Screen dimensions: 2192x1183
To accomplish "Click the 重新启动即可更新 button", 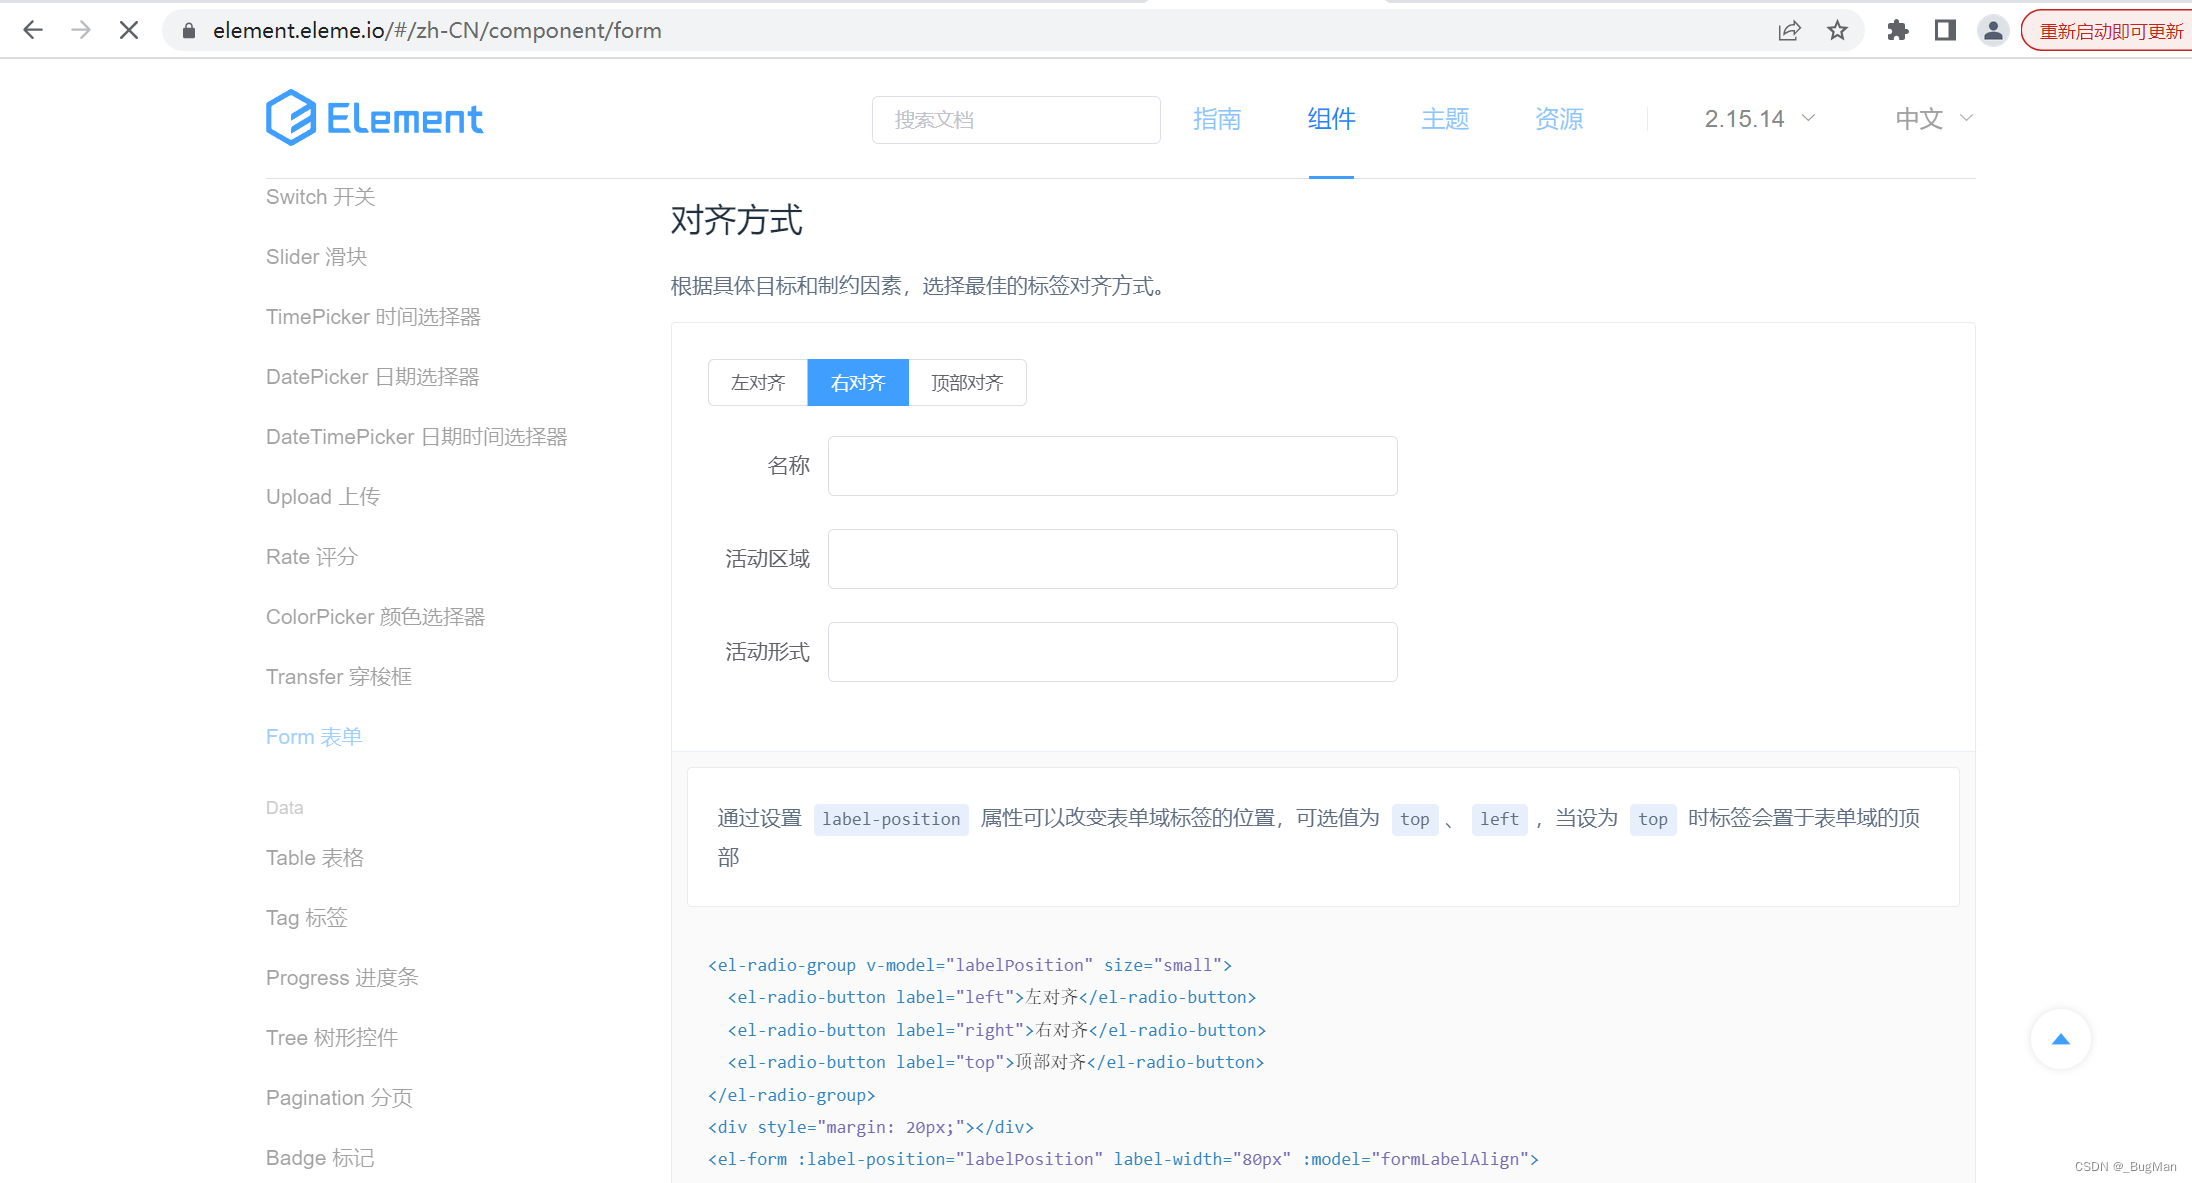I will 2110,31.
